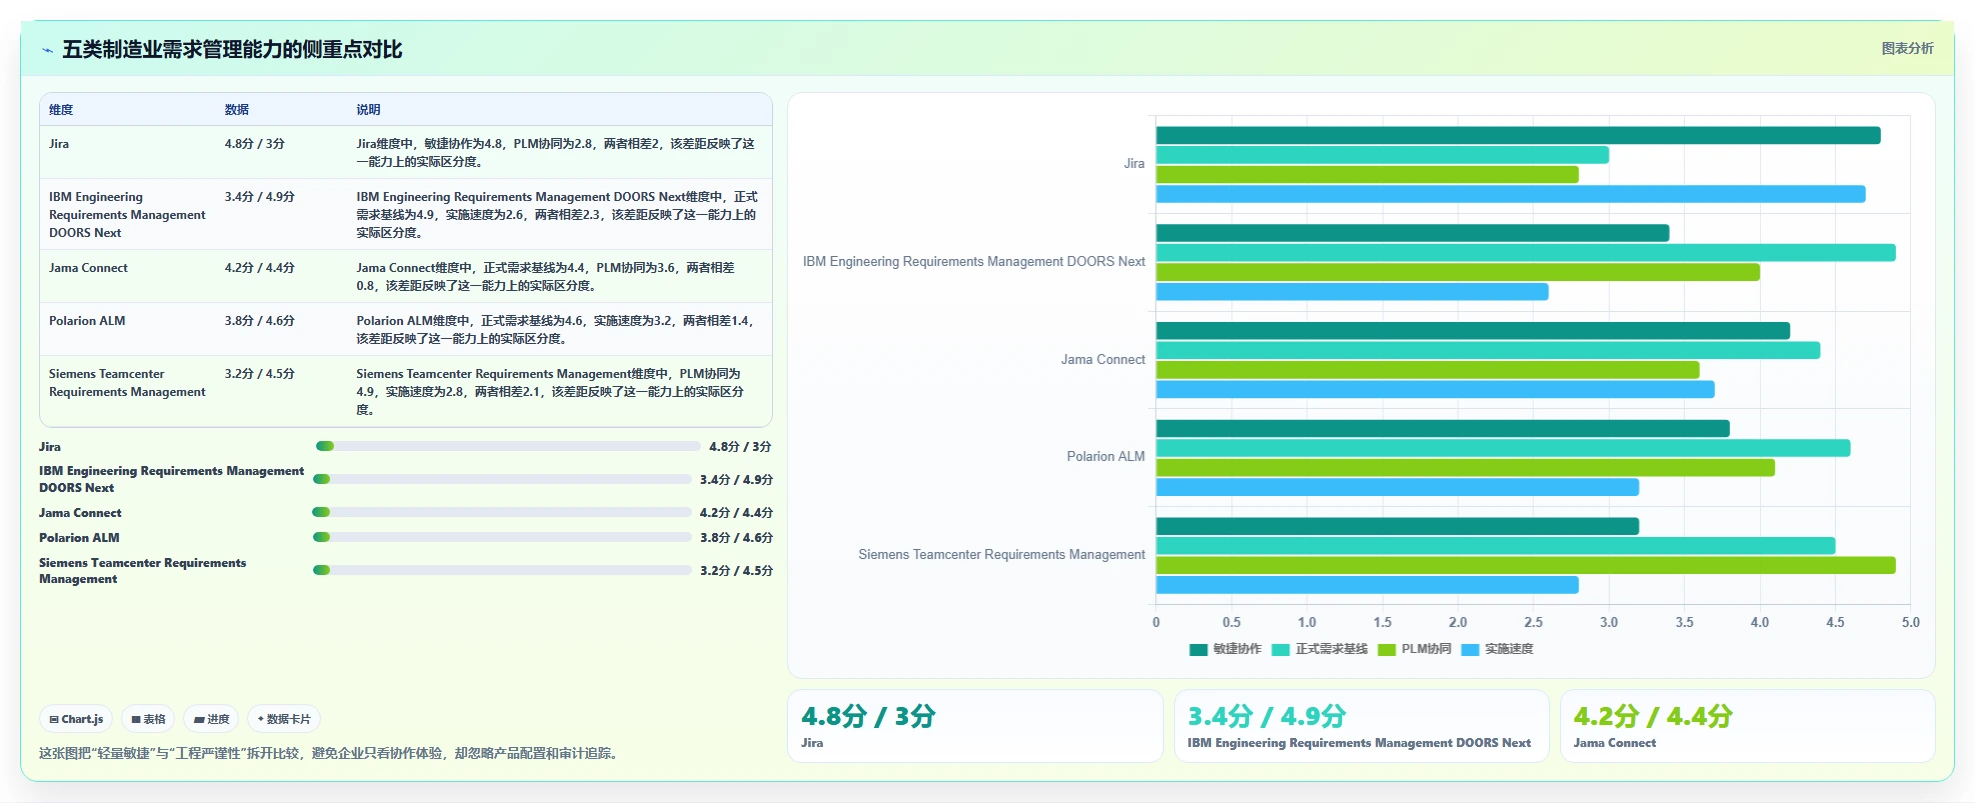Click Siemens Teamcenter's green PLM协同 bar

1526,565
